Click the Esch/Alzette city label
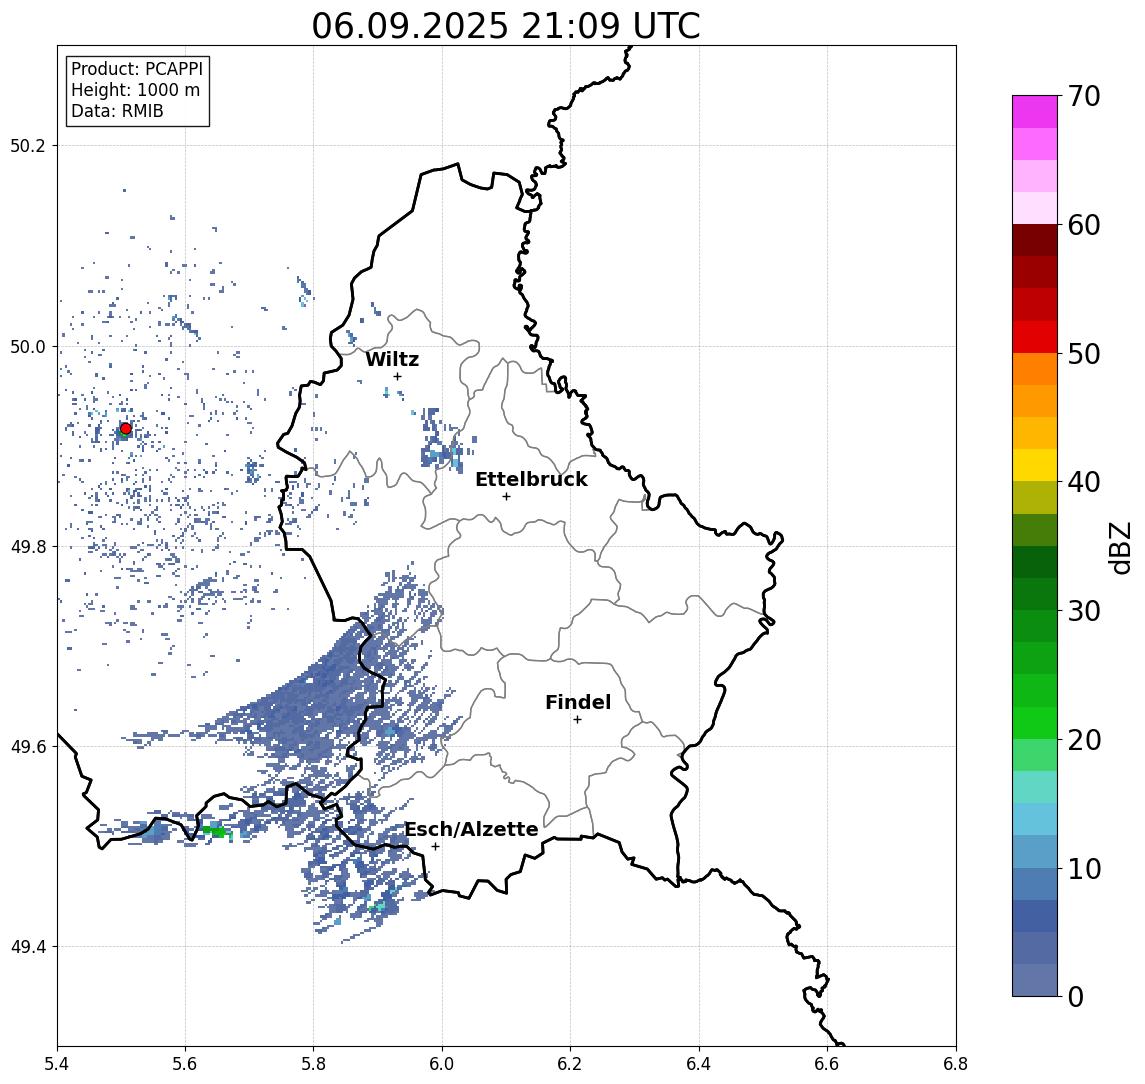The width and height of the screenshot is (1145, 1084). tap(471, 829)
